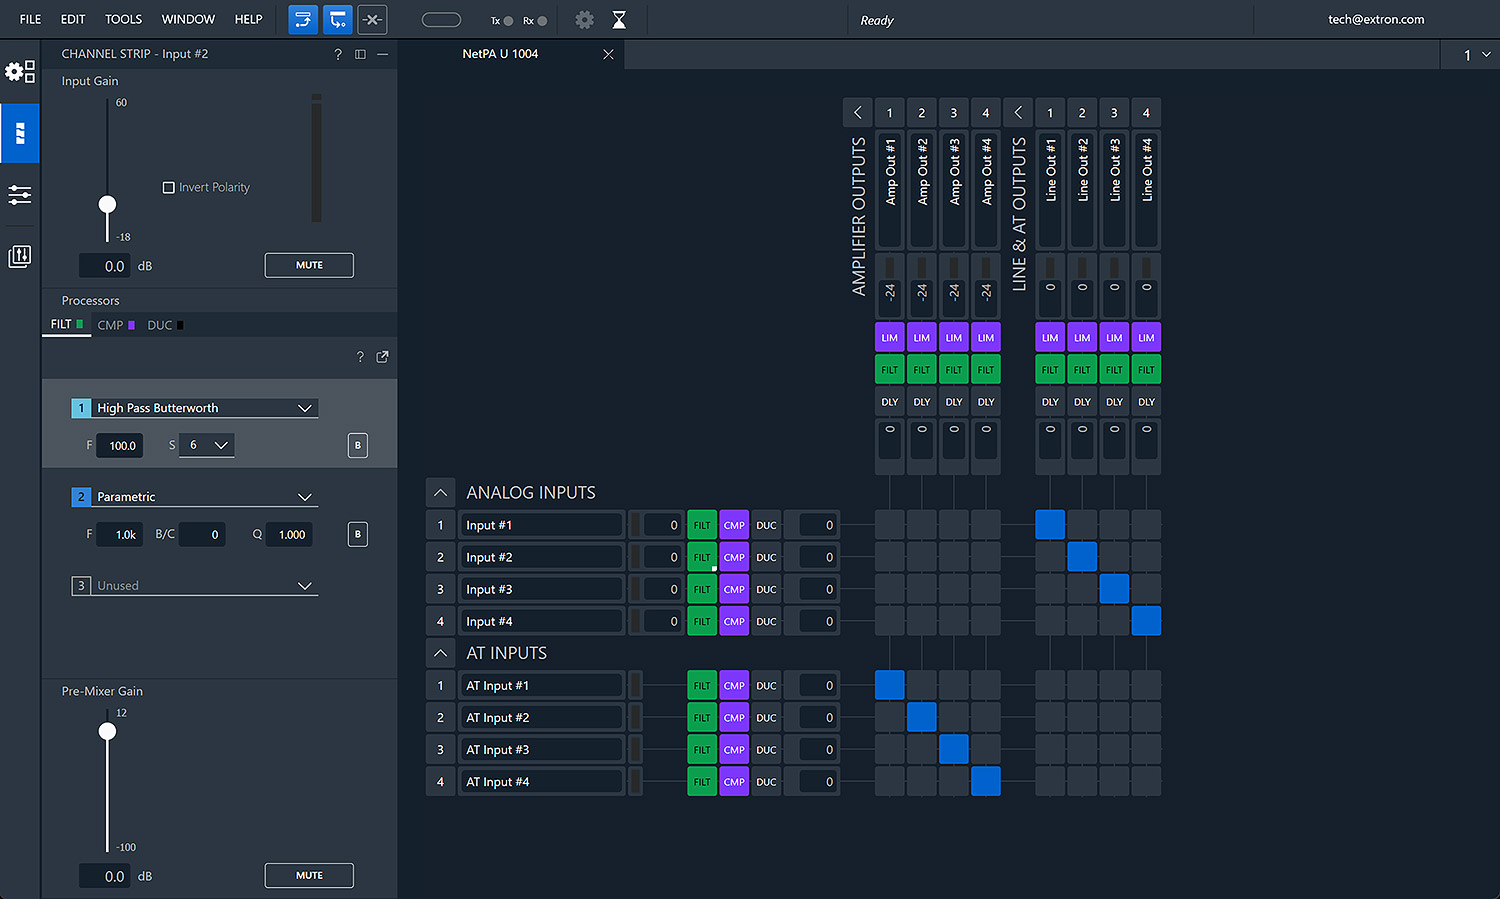
Task: Collapse Amplifier Outputs chevron
Action: pyautogui.click(x=858, y=113)
